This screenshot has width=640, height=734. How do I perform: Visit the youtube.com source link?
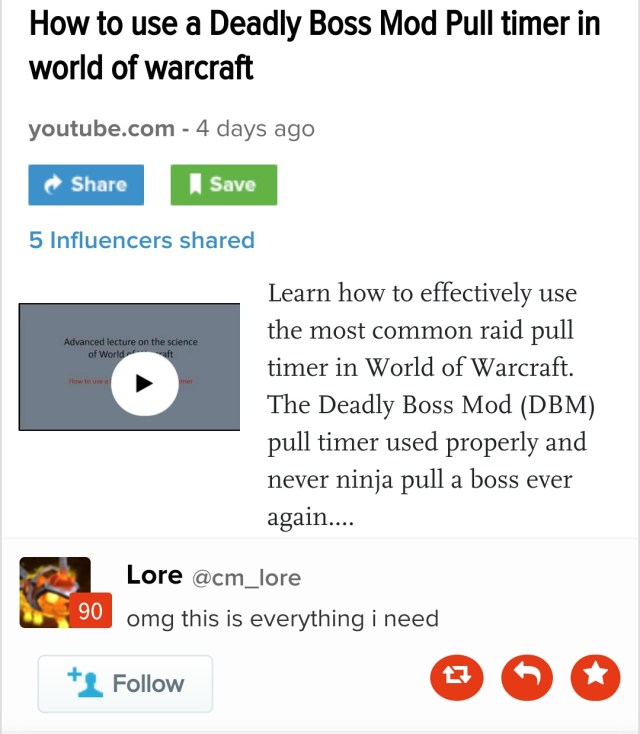(x=102, y=128)
